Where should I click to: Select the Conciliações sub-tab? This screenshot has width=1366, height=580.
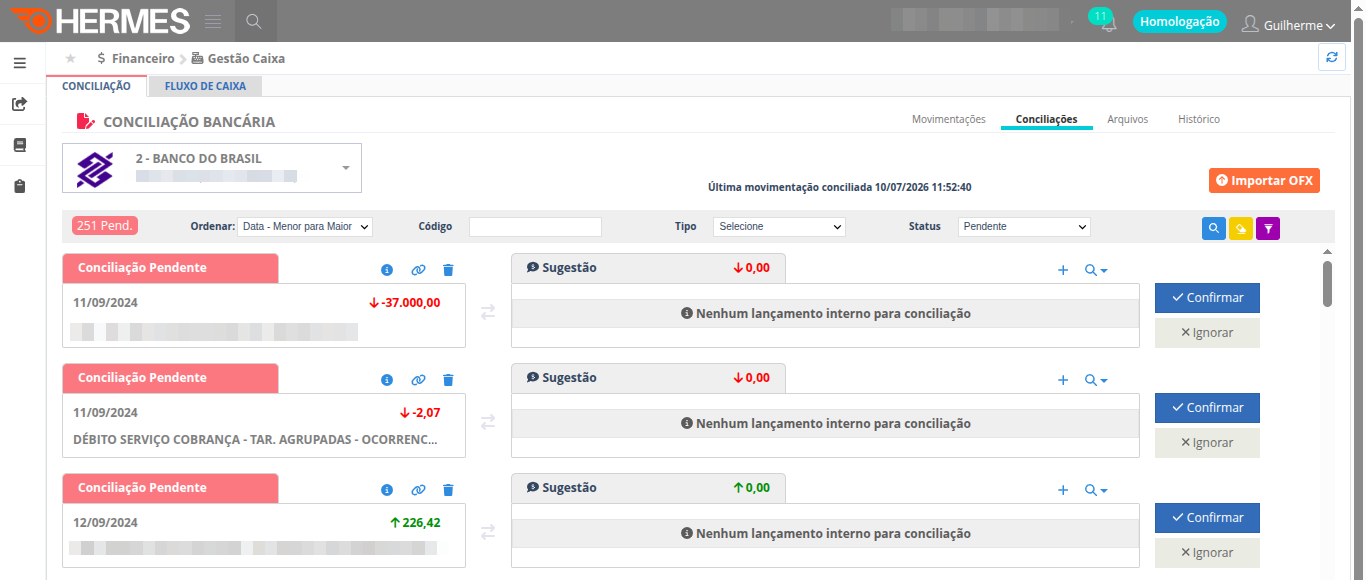pyautogui.click(x=1046, y=119)
